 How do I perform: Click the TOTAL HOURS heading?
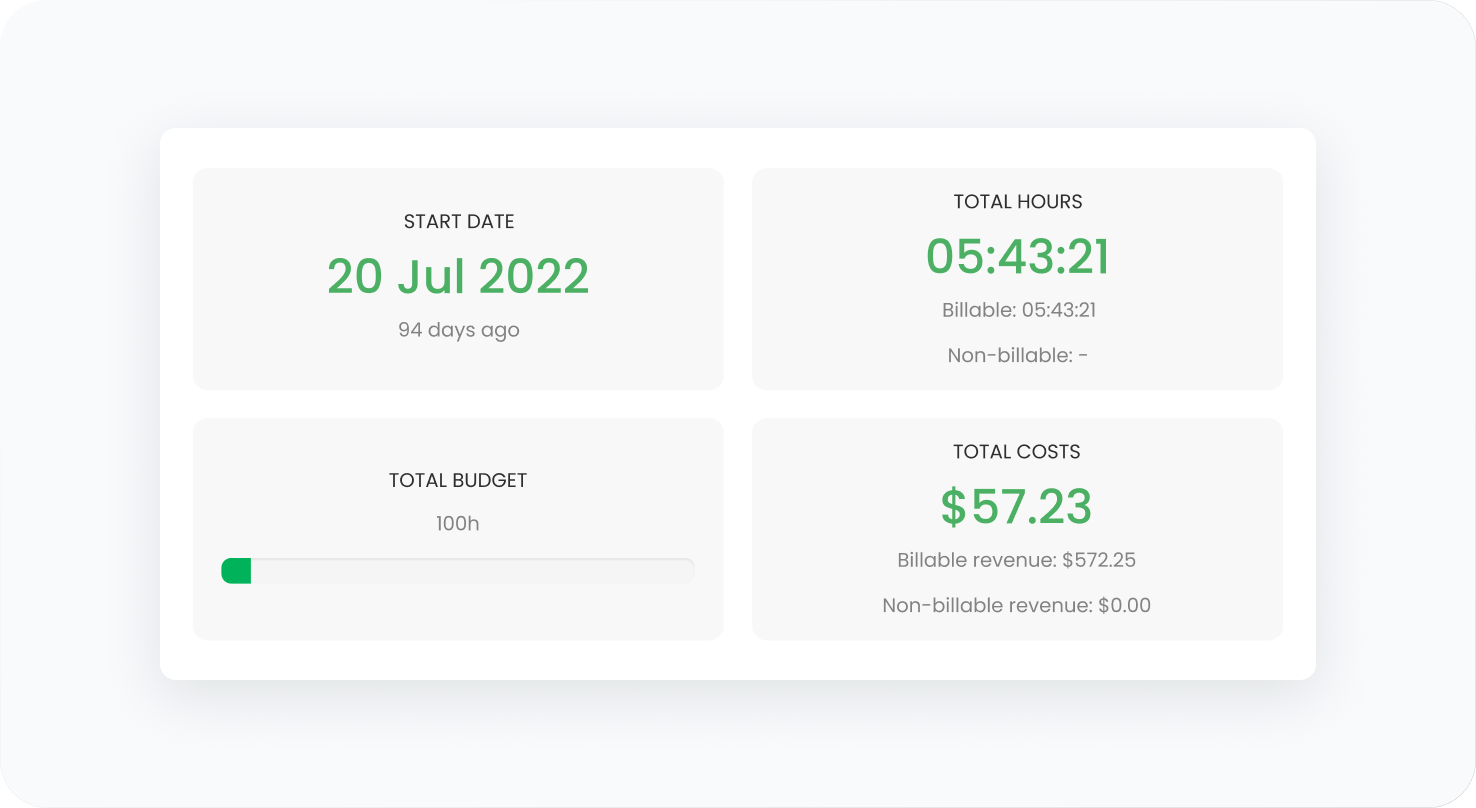pyautogui.click(x=1017, y=202)
